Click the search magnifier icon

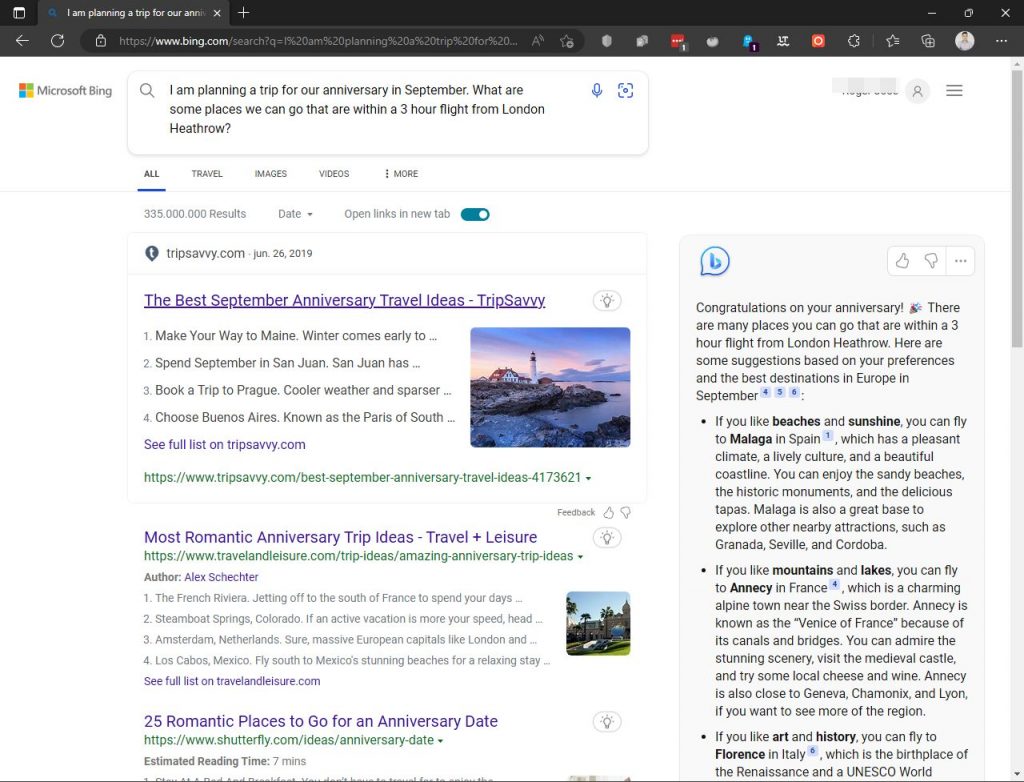point(147,90)
